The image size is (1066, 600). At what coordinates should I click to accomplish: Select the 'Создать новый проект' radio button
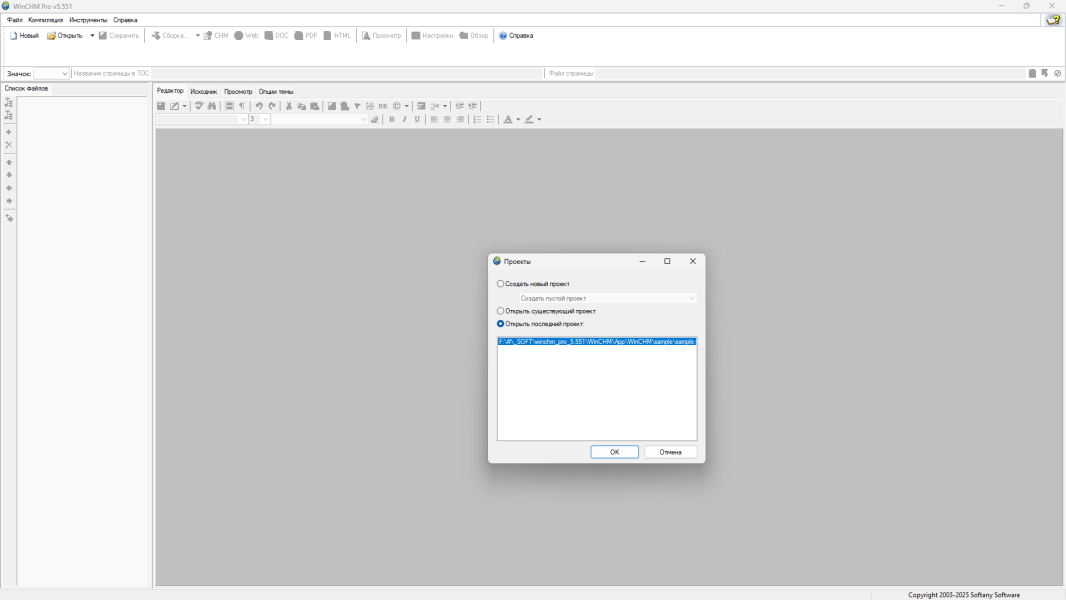pos(501,284)
